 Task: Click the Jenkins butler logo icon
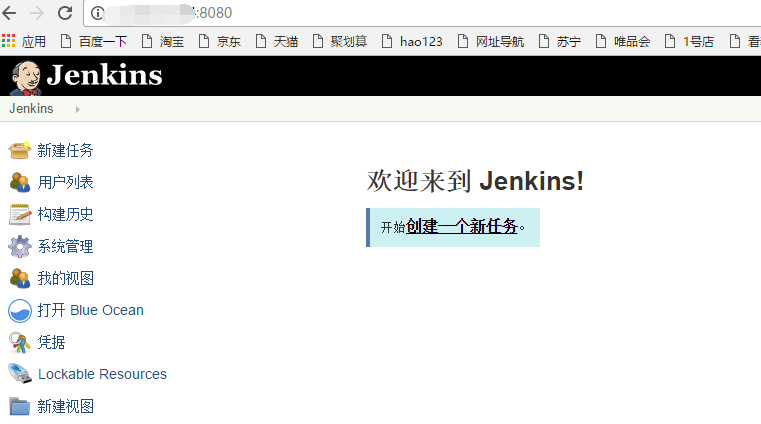pos(26,78)
